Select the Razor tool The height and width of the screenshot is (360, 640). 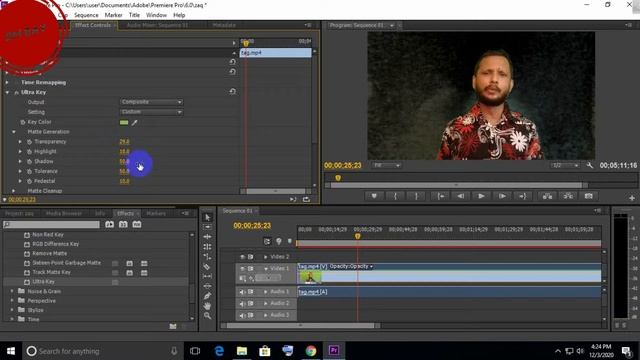click(x=207, y=267)
